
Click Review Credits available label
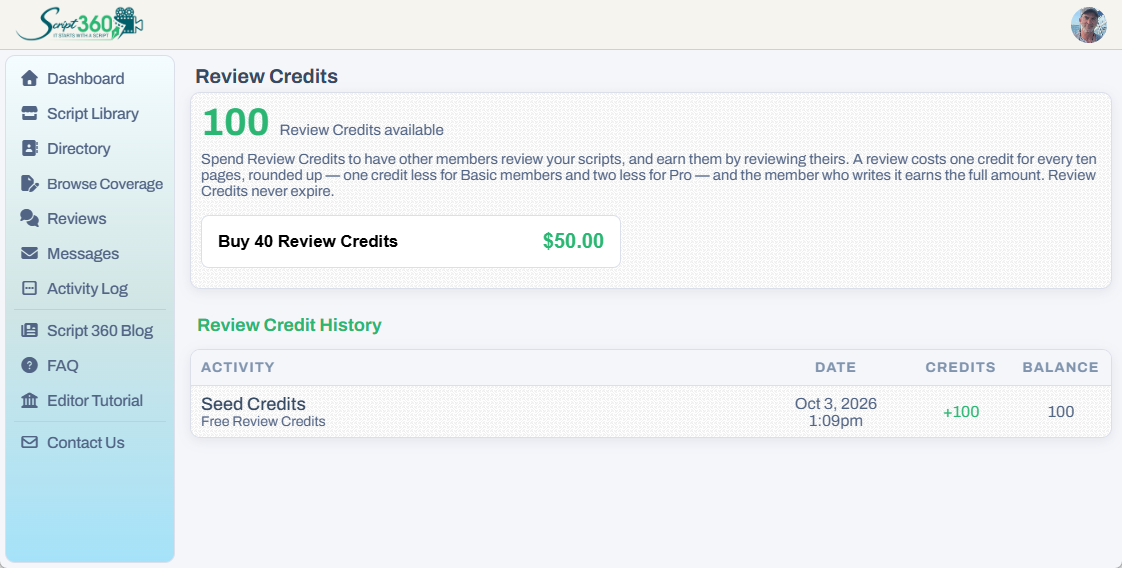tap(361, 130)
